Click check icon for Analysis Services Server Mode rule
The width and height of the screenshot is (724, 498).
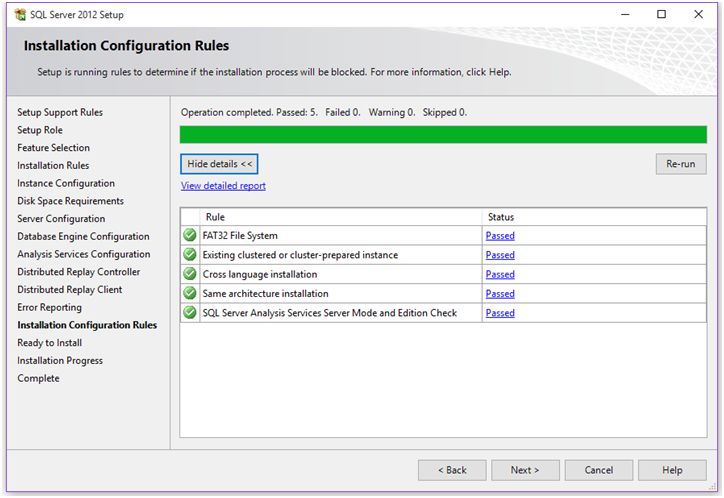tap(189, 312)
